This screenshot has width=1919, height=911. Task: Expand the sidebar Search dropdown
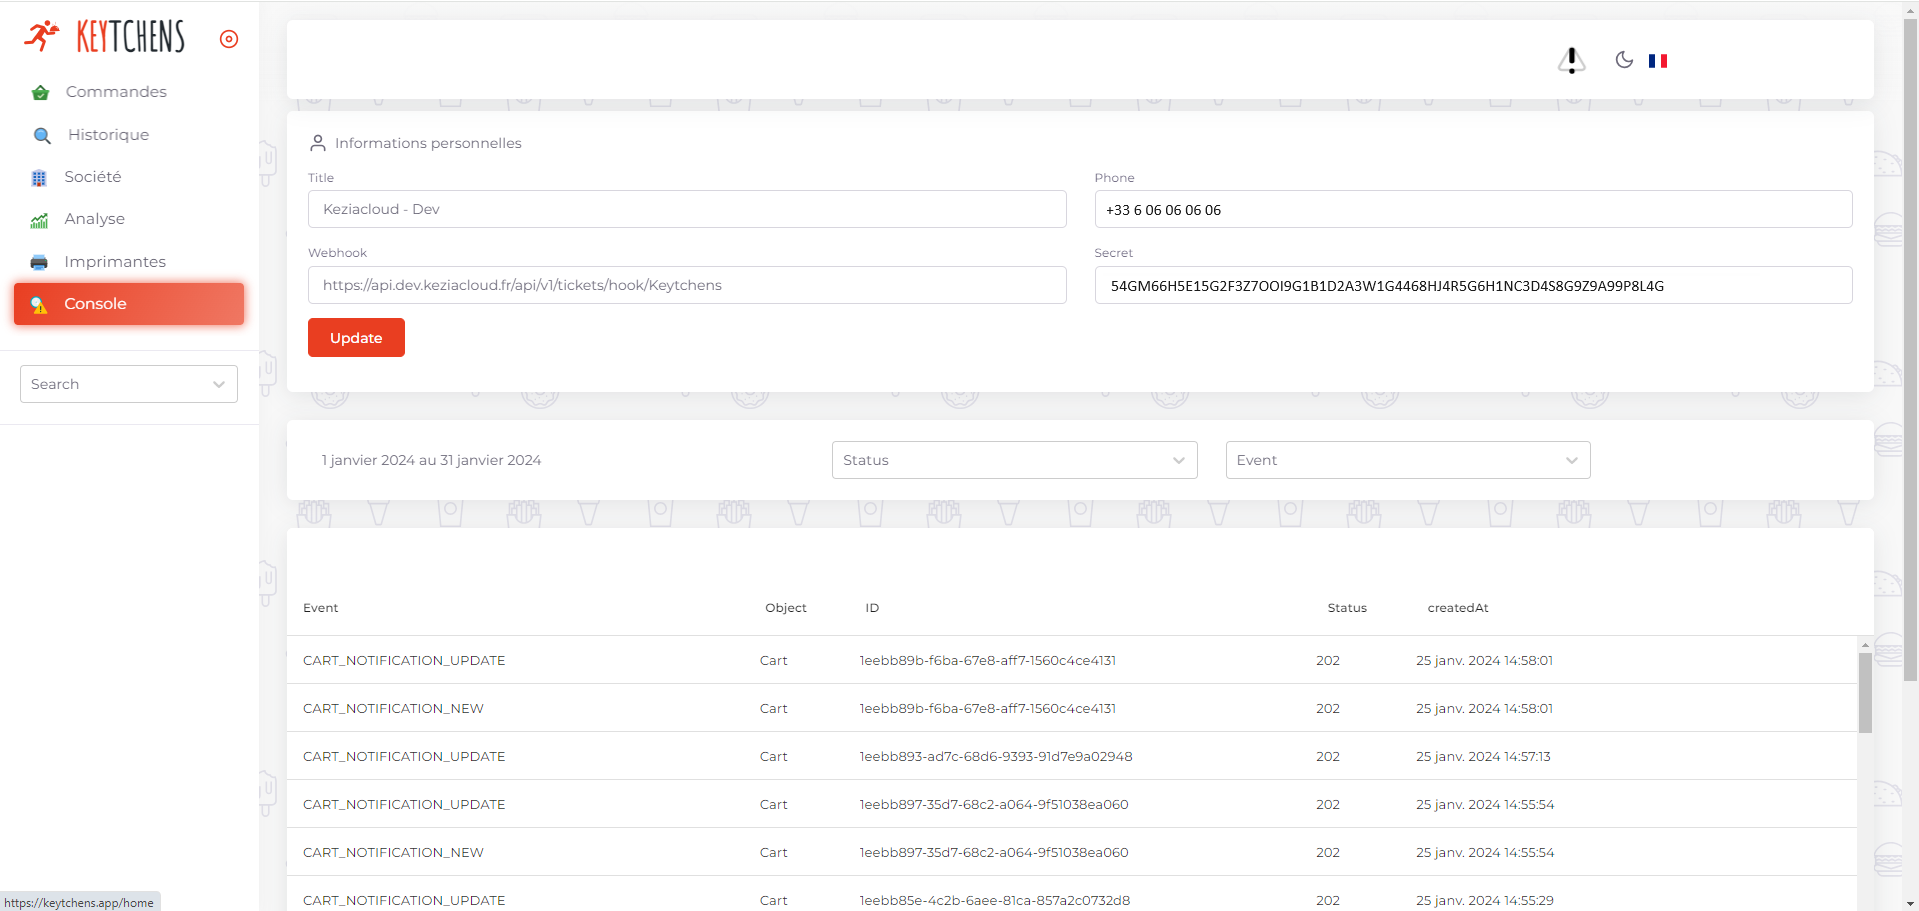pyautogui.click(x=129, y=384)
